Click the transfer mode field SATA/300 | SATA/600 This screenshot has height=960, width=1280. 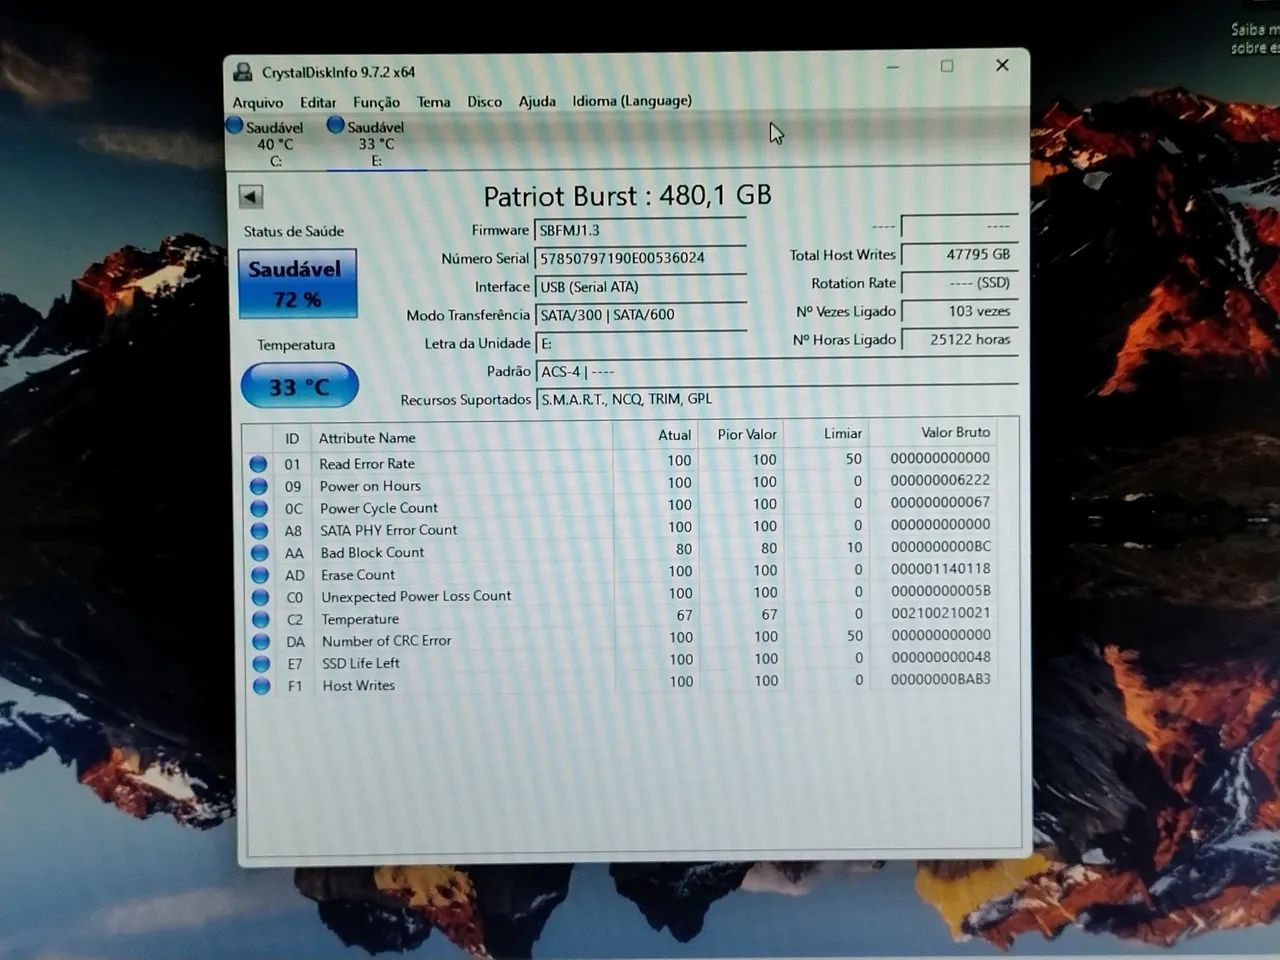[x=640, y=314]
